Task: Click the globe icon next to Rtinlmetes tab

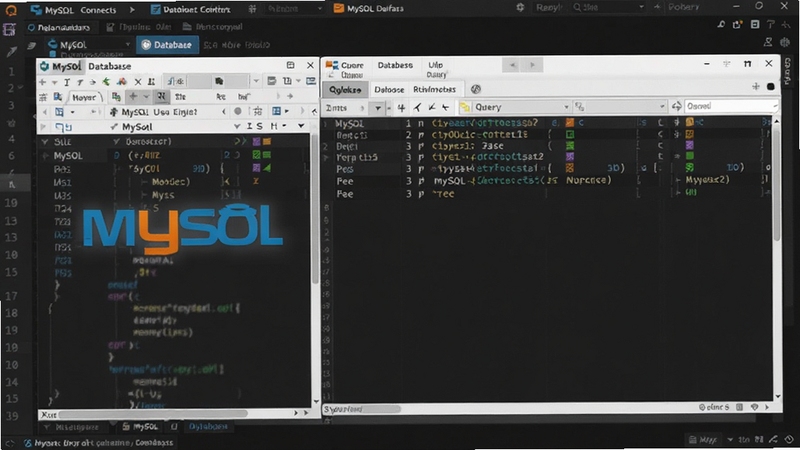Action: tap(476, 89)
